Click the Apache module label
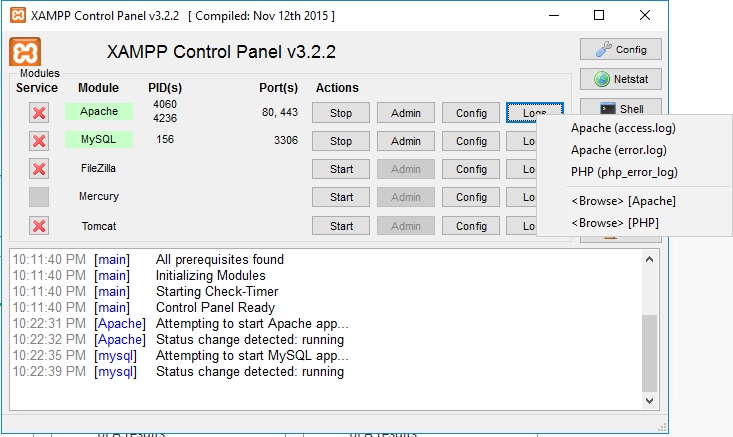The width and height of the screenshot is (733, 437). [x=99, y=111]
